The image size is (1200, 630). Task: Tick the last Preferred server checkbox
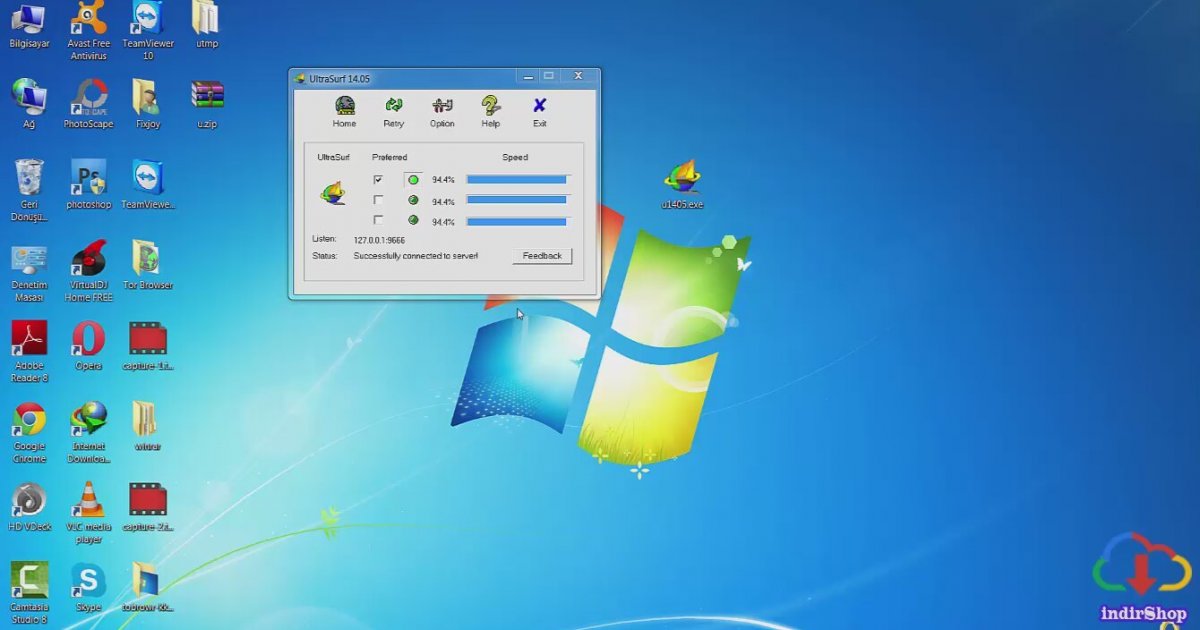(378, 220)
